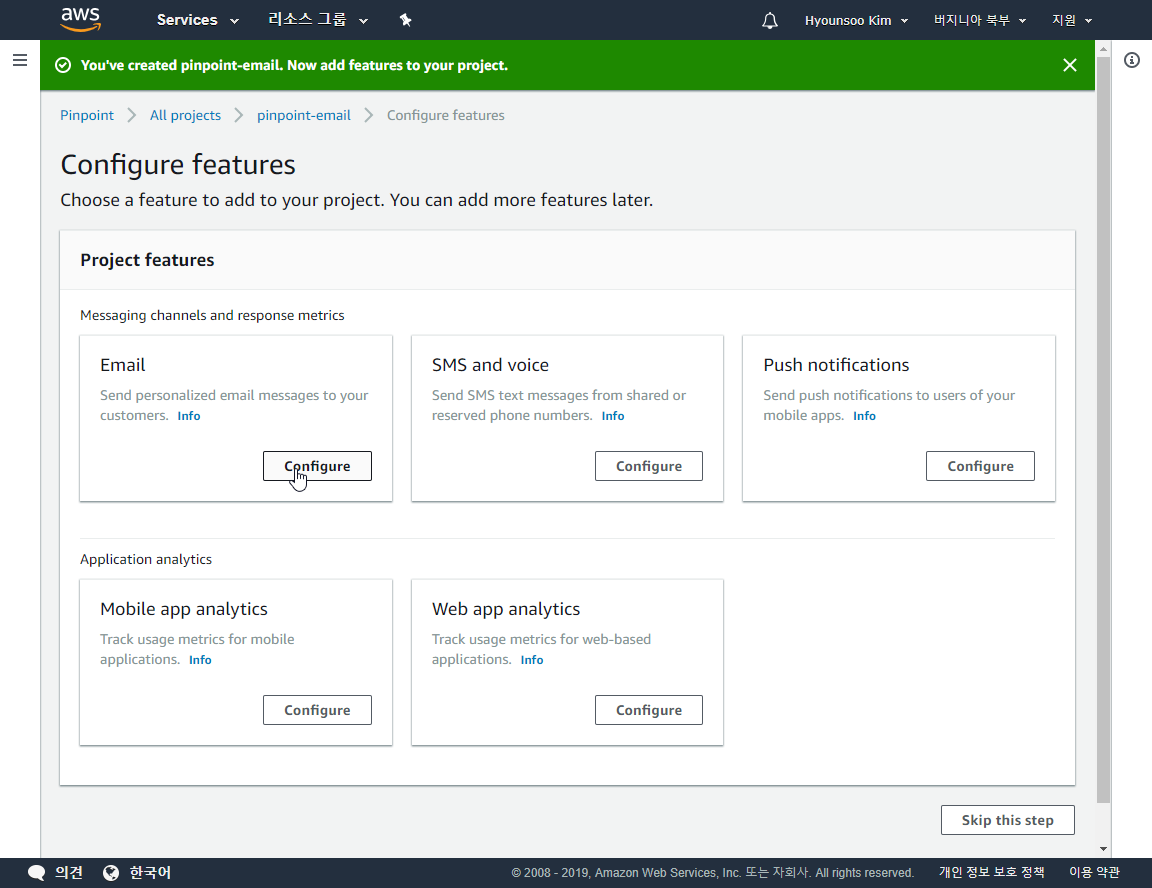Expand the Services dropdown
The image size is (1152, 888).
198,20
